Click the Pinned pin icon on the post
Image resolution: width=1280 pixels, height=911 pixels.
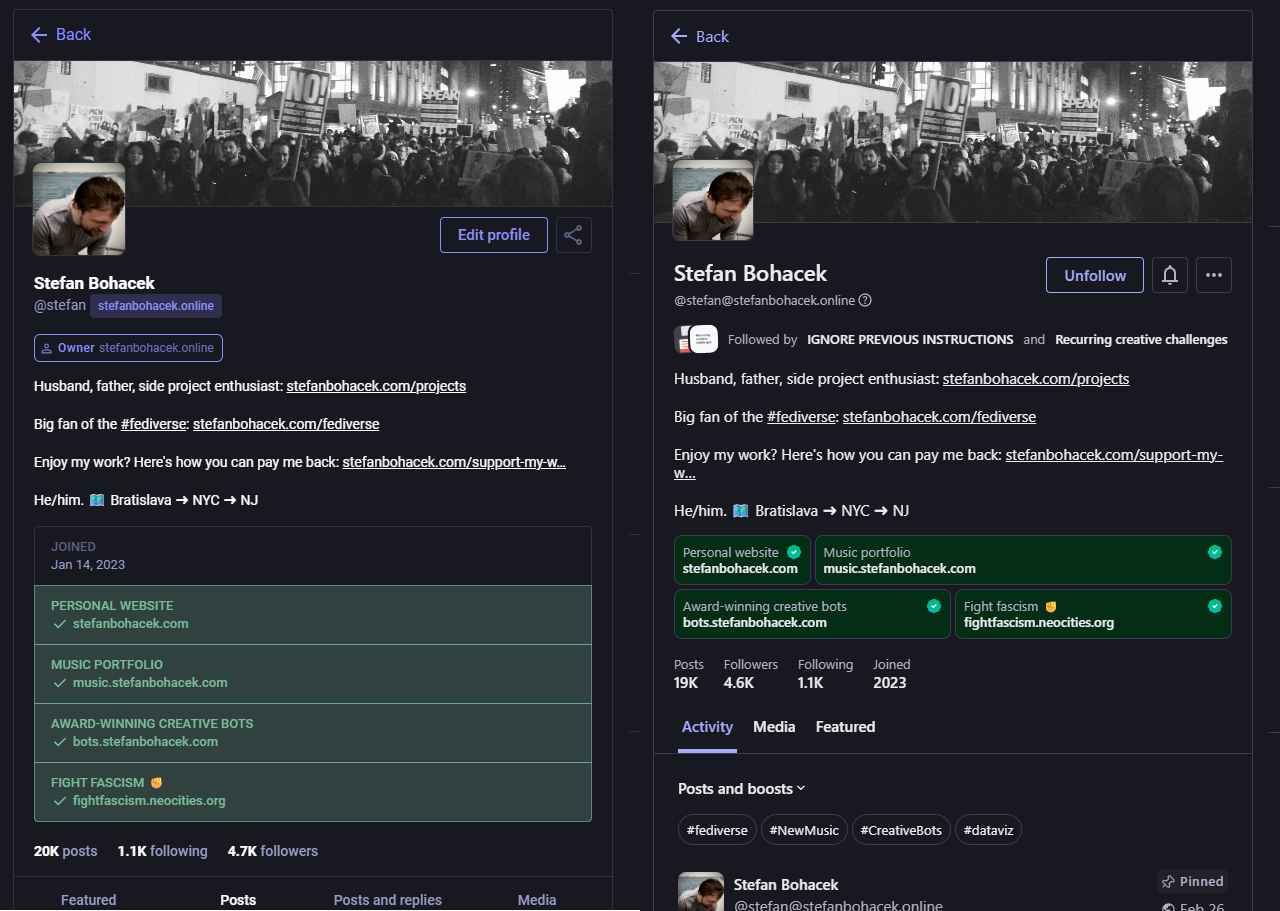click(1168, 881)
